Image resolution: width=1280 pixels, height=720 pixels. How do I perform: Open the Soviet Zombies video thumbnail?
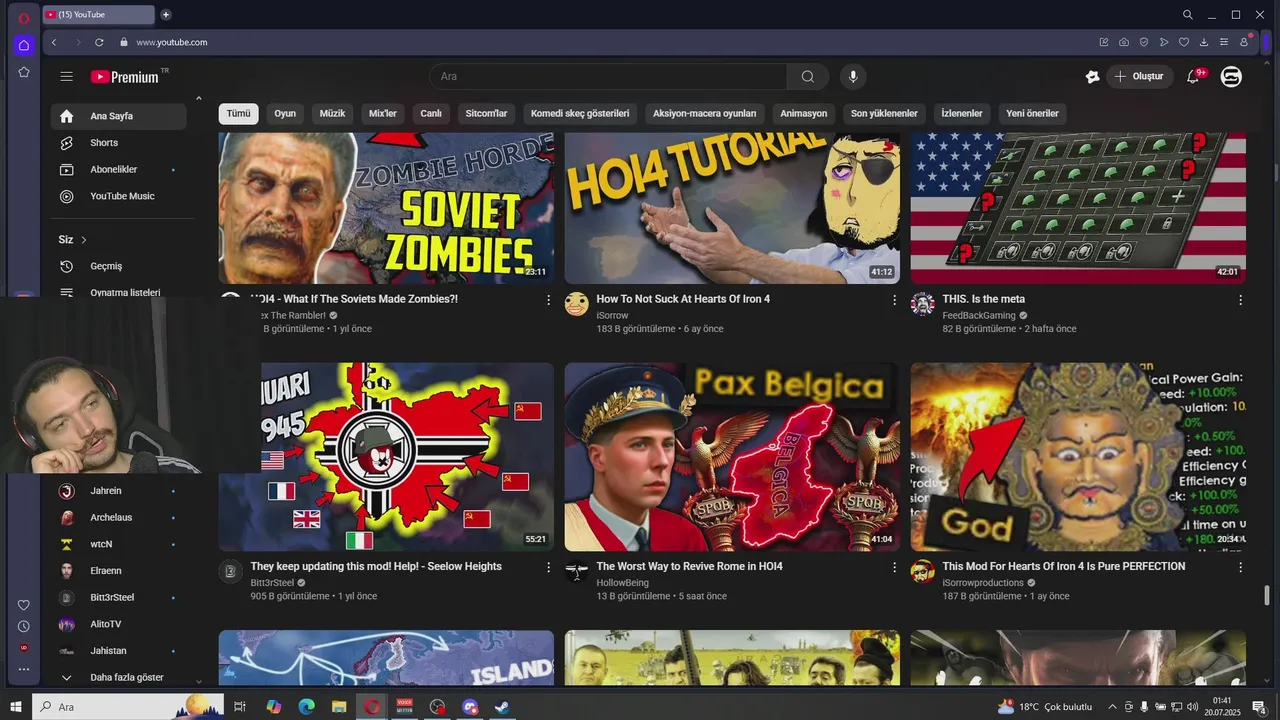(386, 208)
